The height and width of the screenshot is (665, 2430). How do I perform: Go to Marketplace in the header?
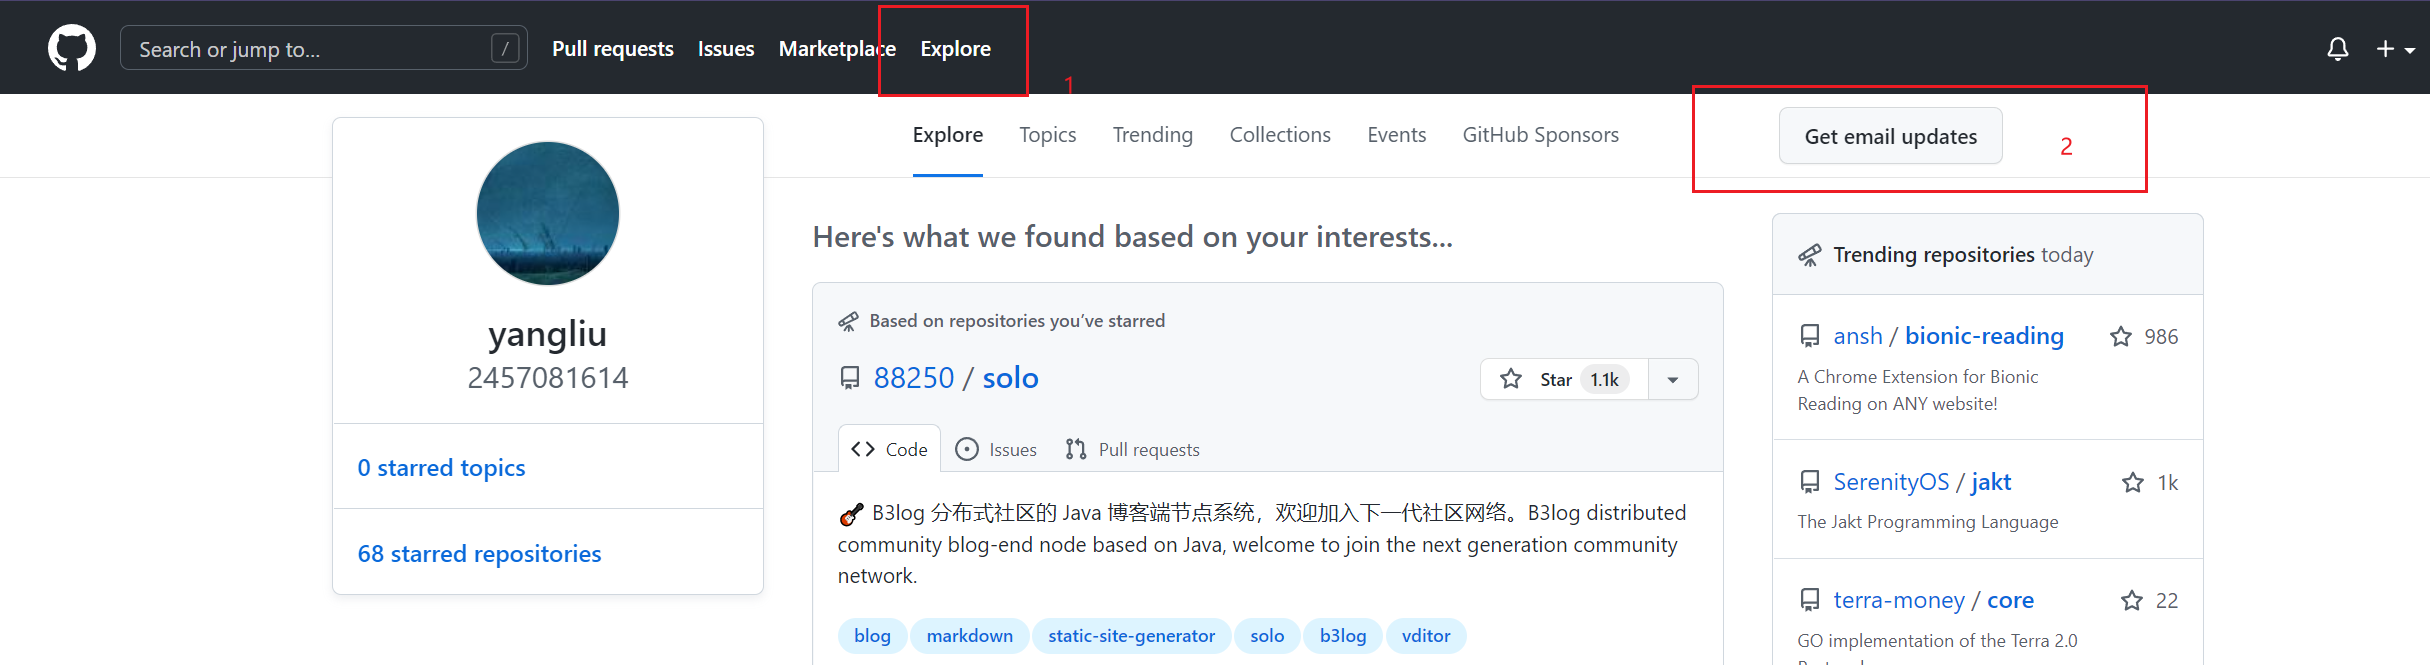pyautogui.click(x=837, y=48)
